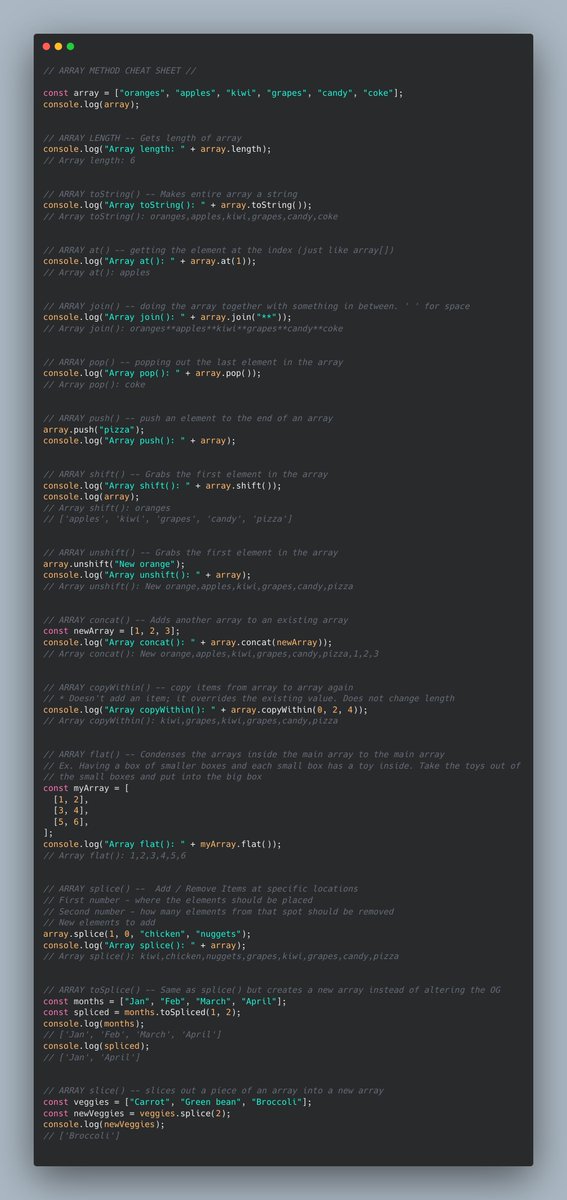The height and width of the screenshot is (1200, 567).
Task: Click the 'const veggies = ["Carrot"...' line
Action: 177,1101
